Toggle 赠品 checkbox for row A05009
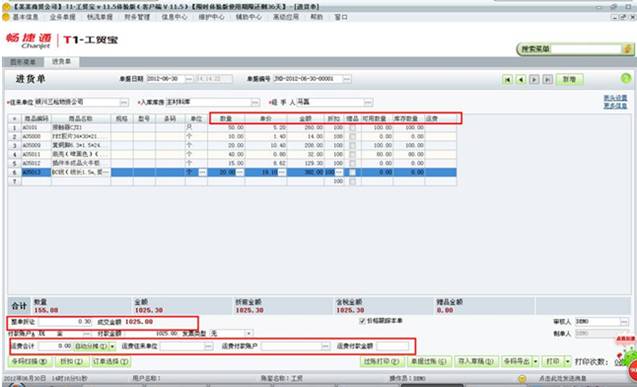Screen dimensions: 637x387 [352, 145]
